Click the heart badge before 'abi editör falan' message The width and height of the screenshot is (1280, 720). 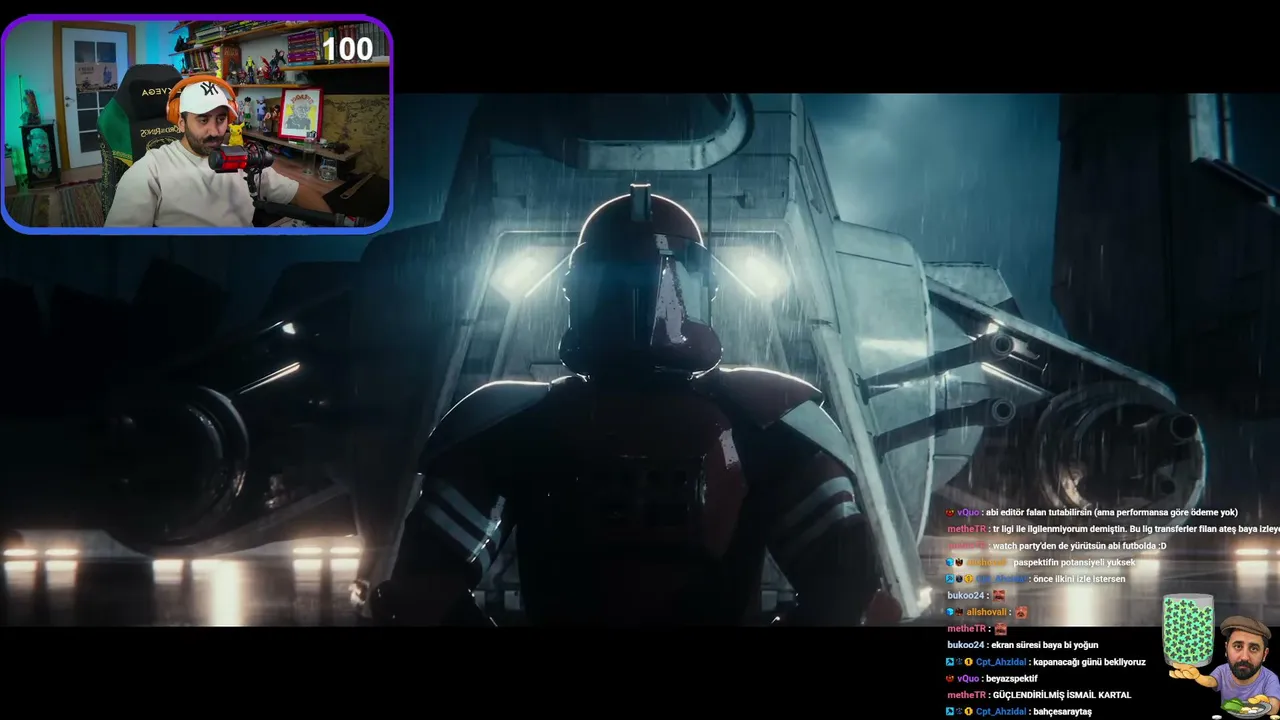tap(950, 512)
